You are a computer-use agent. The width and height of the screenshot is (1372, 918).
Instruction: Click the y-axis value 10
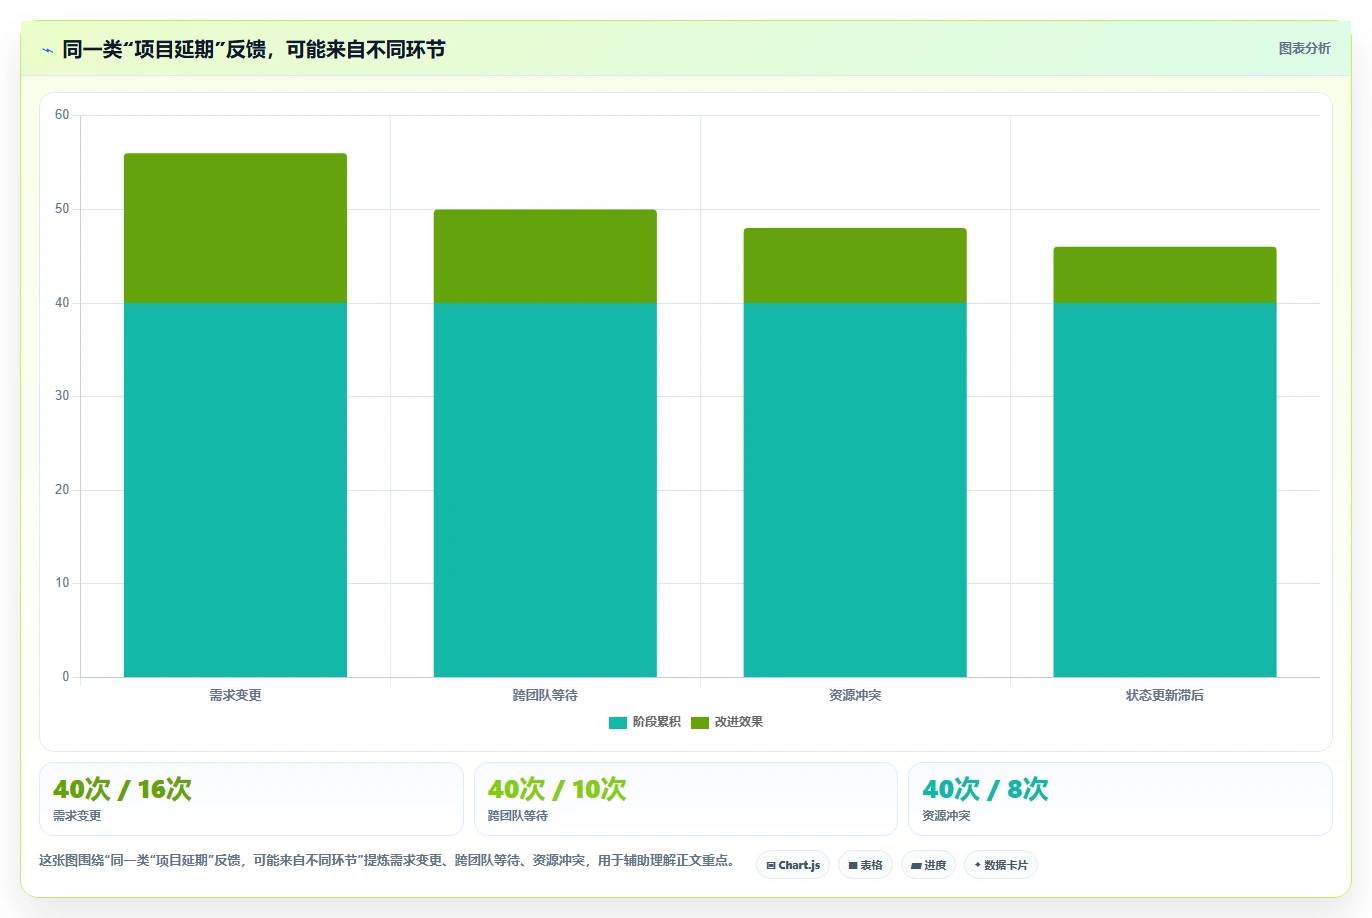62,583
